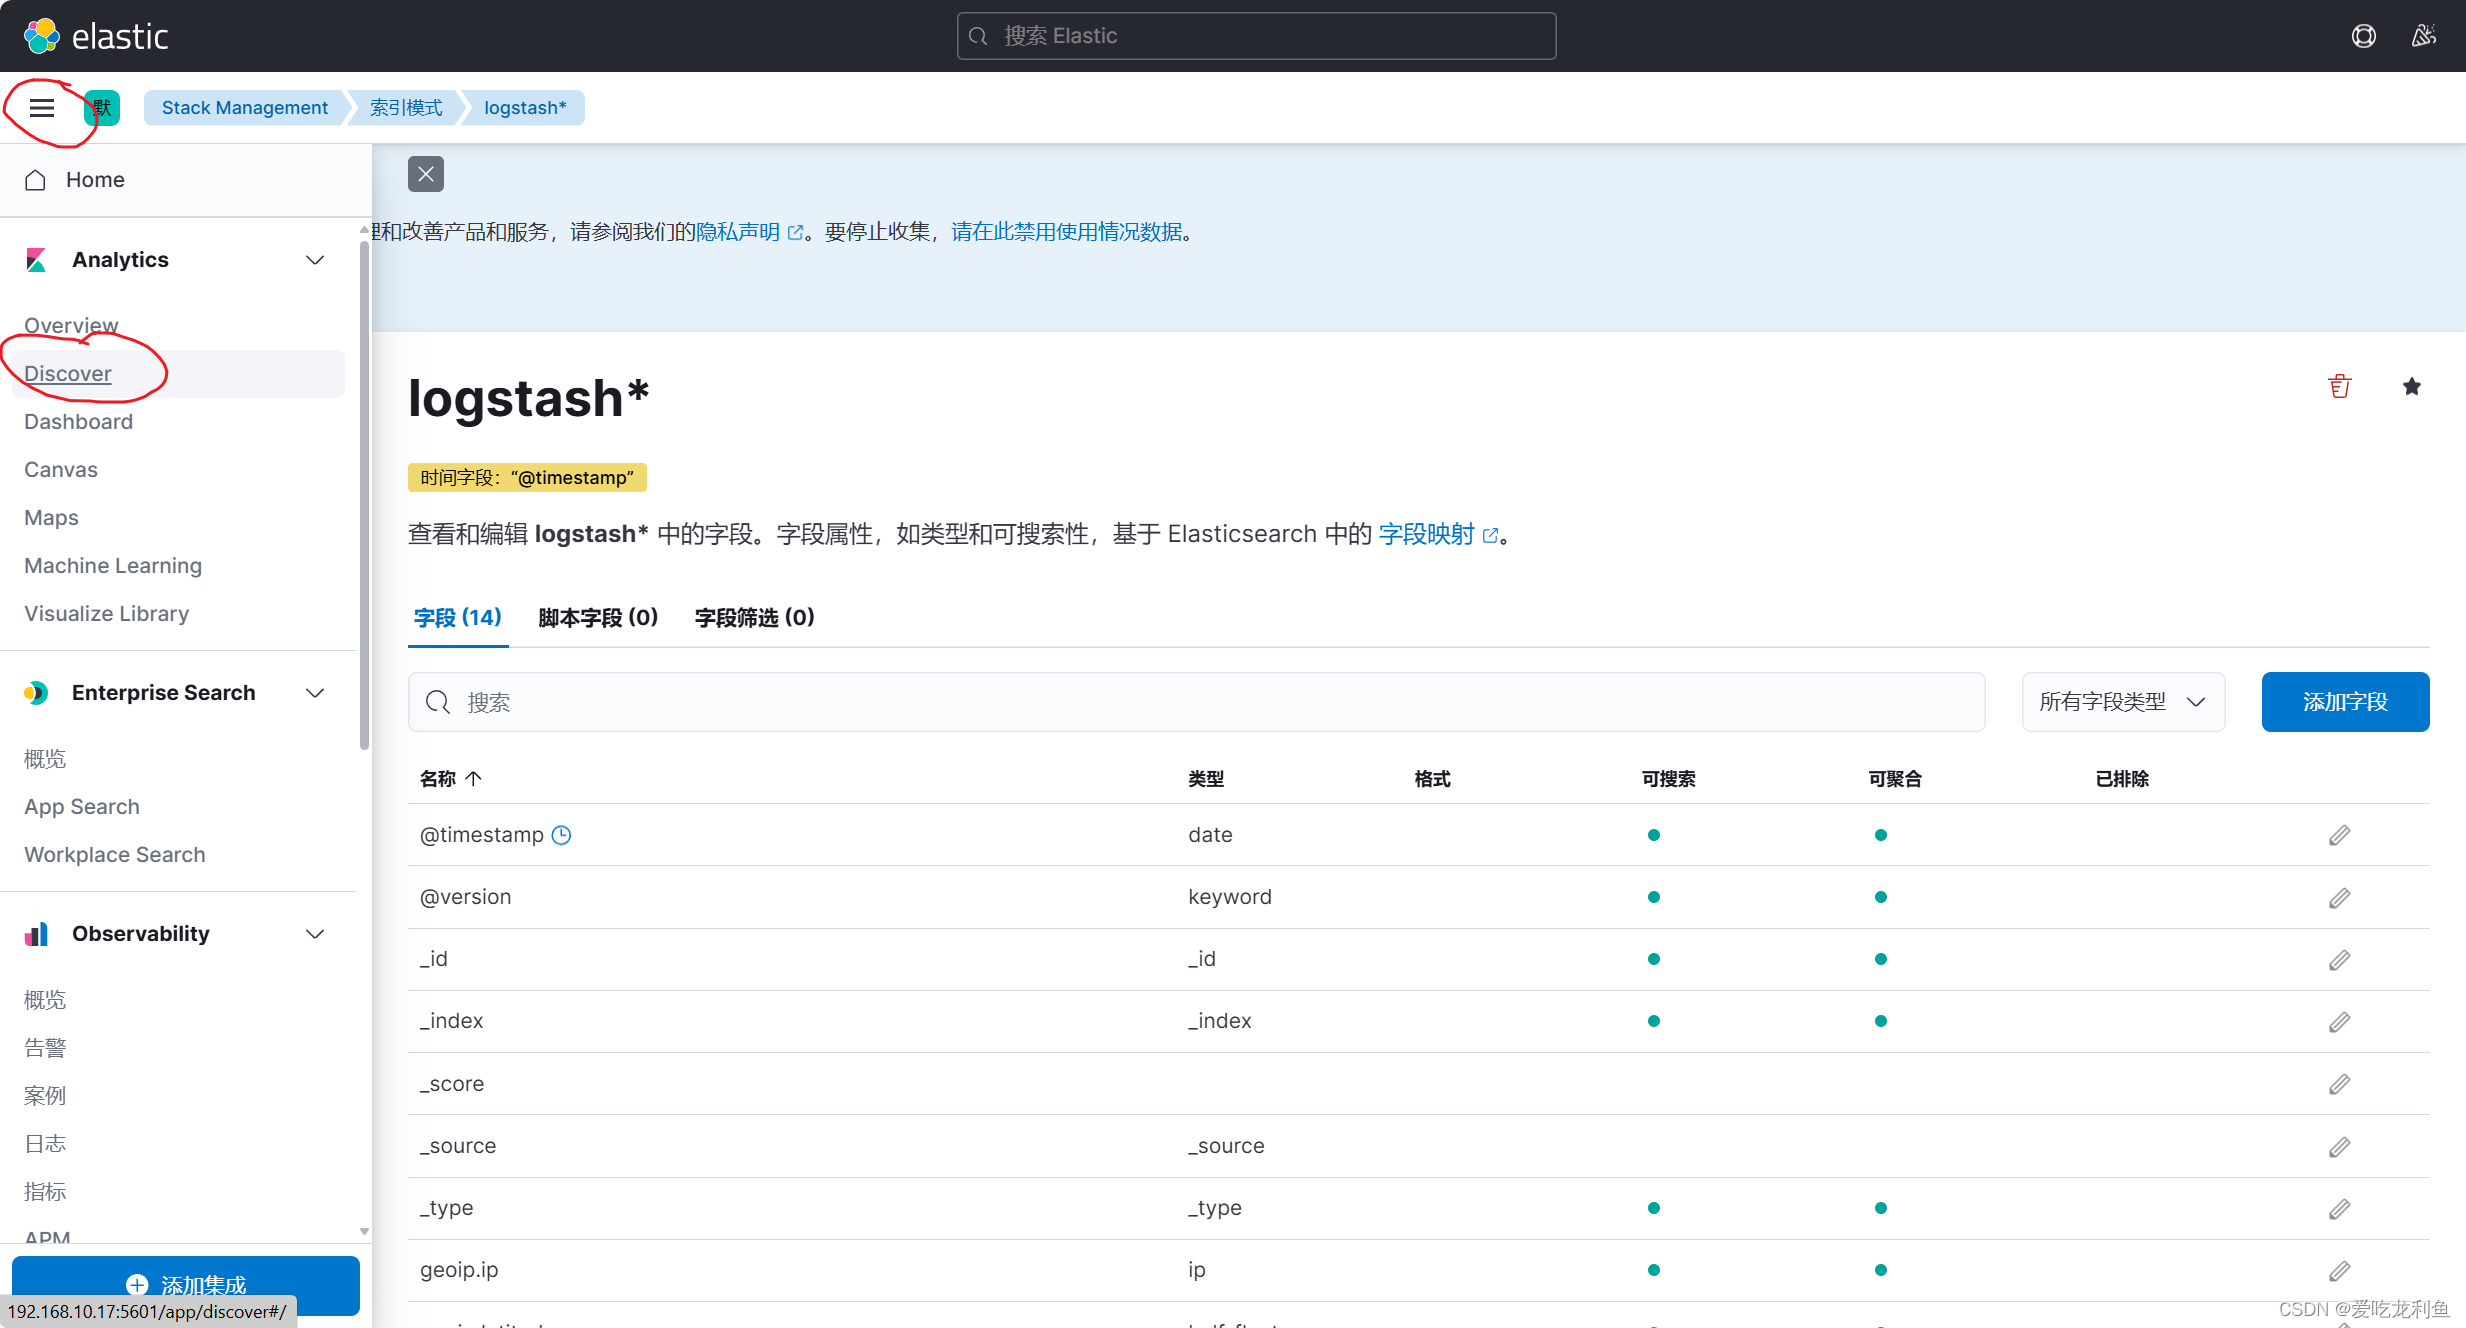Image resolution: width=2466 pixels, height=1328 pixels.
Task: Open Stack Management breadcrumb
Action: (x=245, y=108)
